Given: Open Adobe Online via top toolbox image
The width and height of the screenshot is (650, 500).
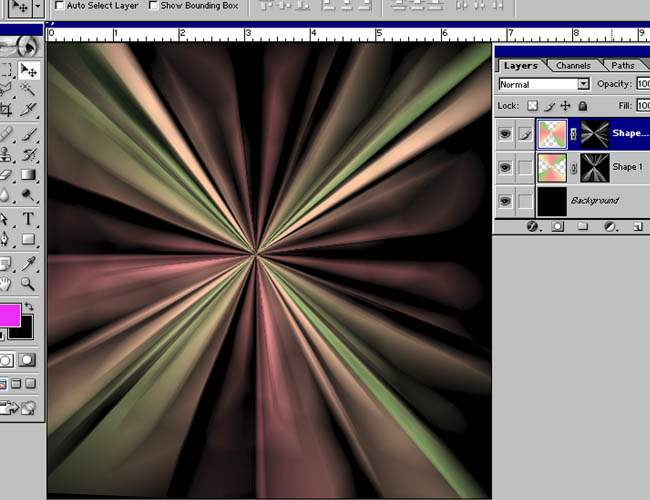Looking at the screenshot, I should click(20, 47).
